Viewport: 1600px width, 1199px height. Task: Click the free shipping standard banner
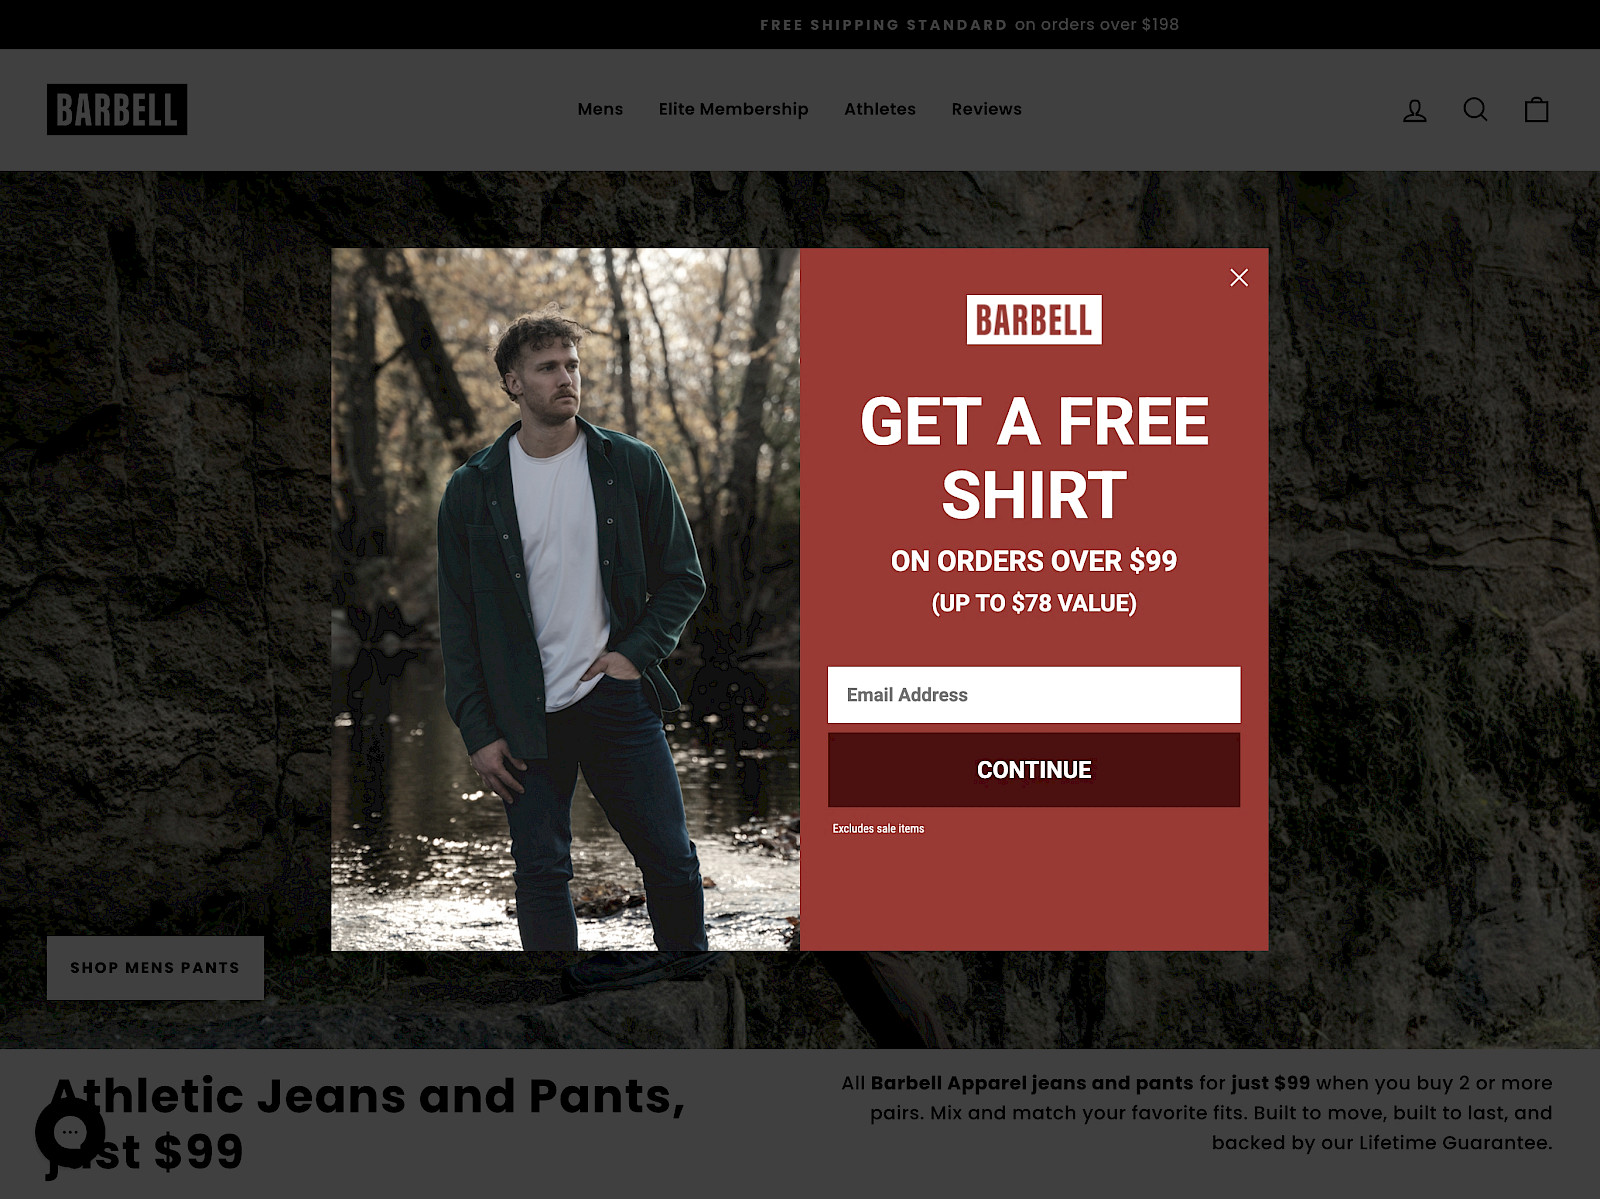[969, 24]
